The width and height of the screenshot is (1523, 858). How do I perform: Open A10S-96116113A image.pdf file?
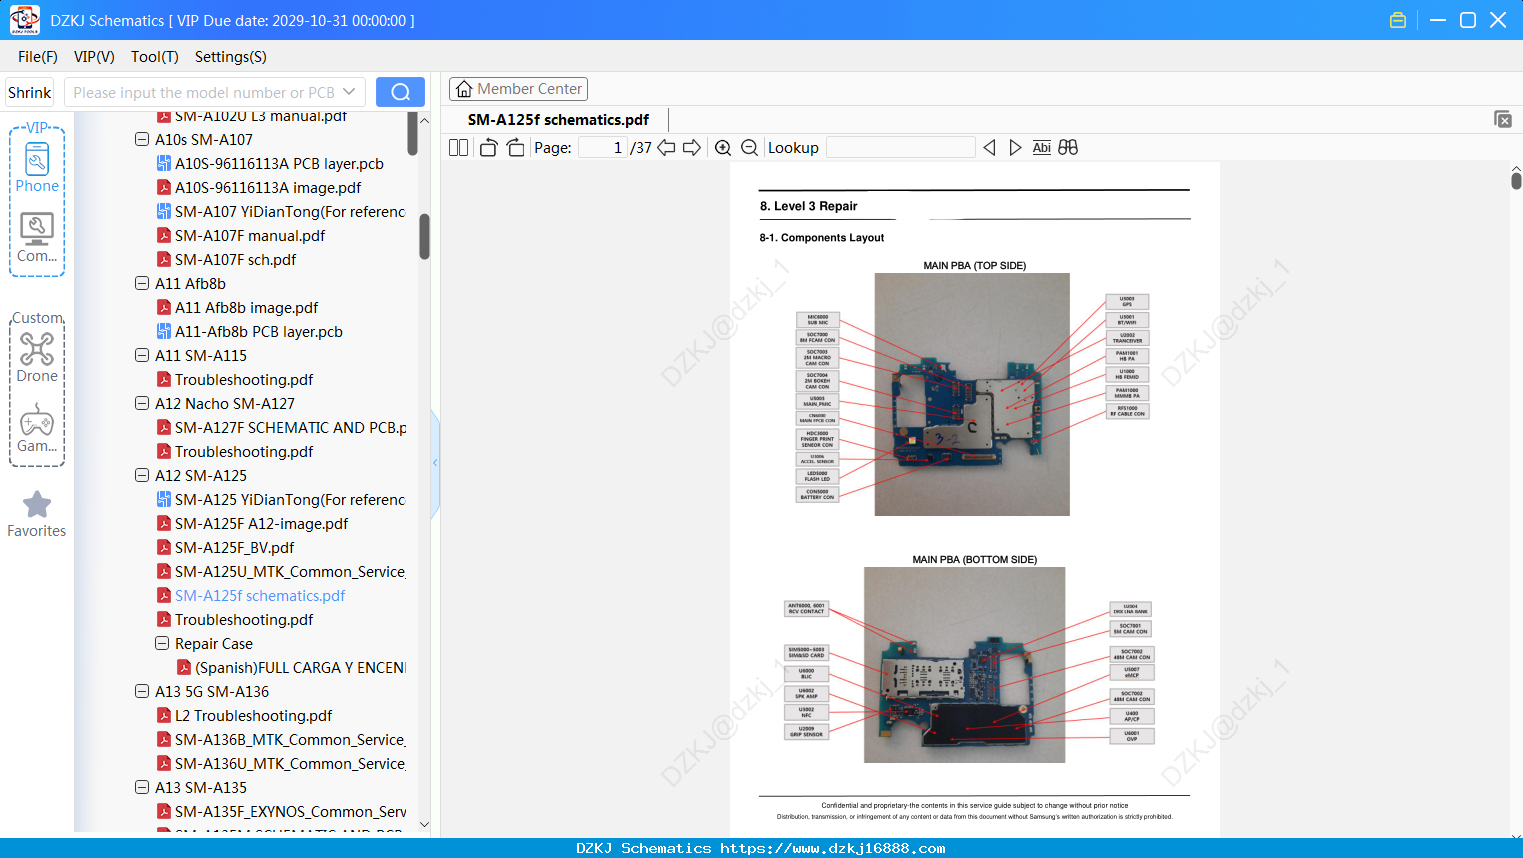point(268,188)
